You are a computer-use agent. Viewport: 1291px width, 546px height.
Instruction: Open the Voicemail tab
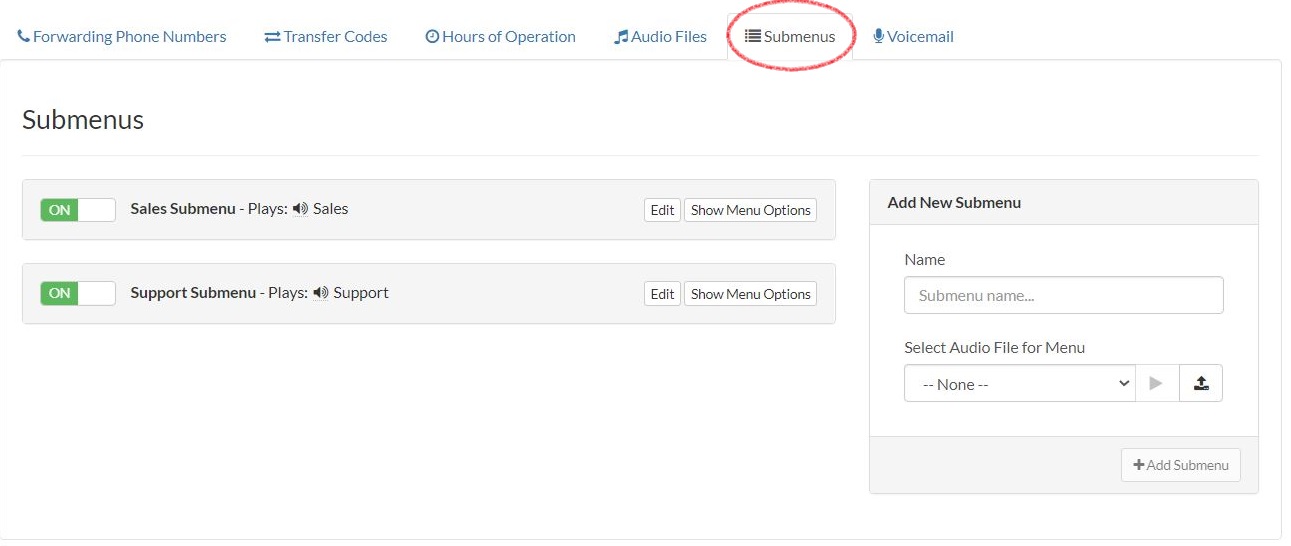(x=913, y=37)
